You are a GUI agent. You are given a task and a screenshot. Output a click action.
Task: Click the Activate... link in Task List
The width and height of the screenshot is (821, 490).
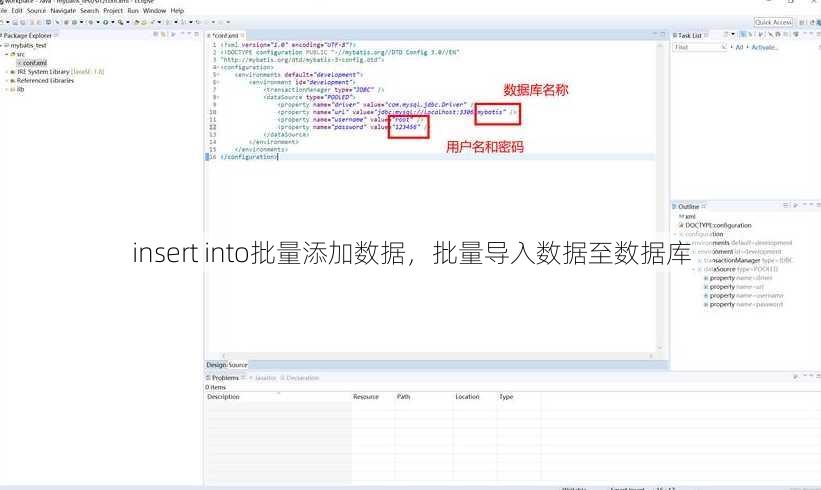pos(765,47)
